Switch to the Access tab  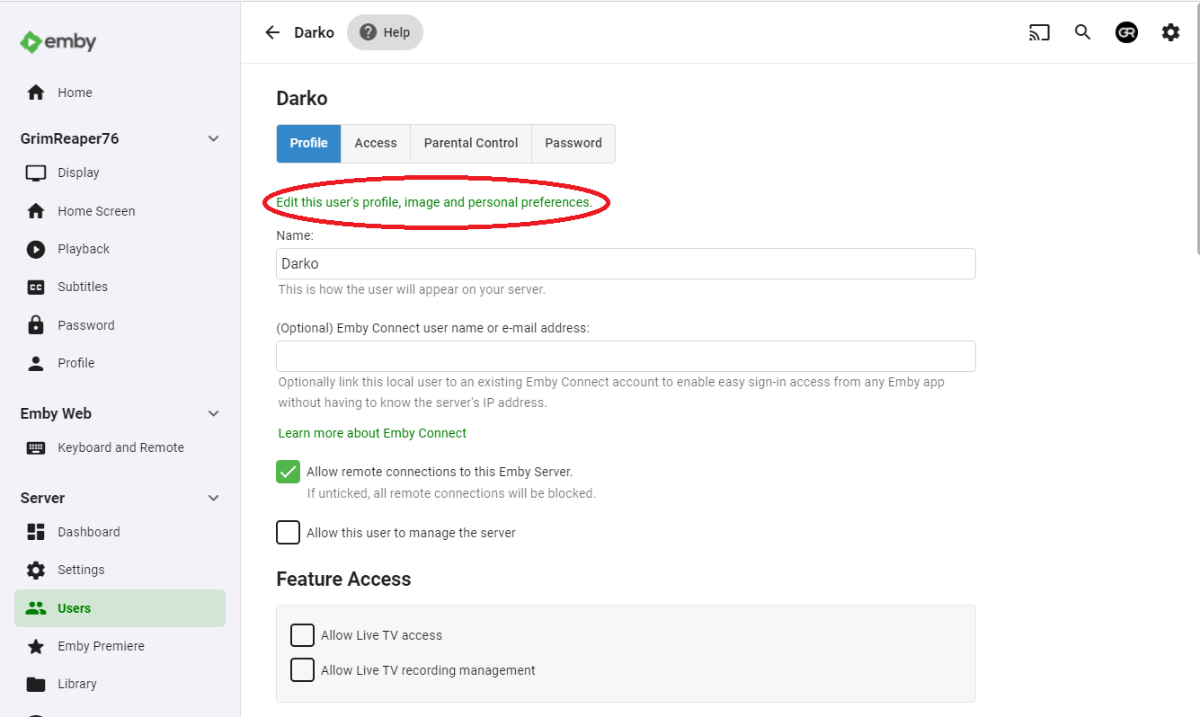tap(375, 143)
